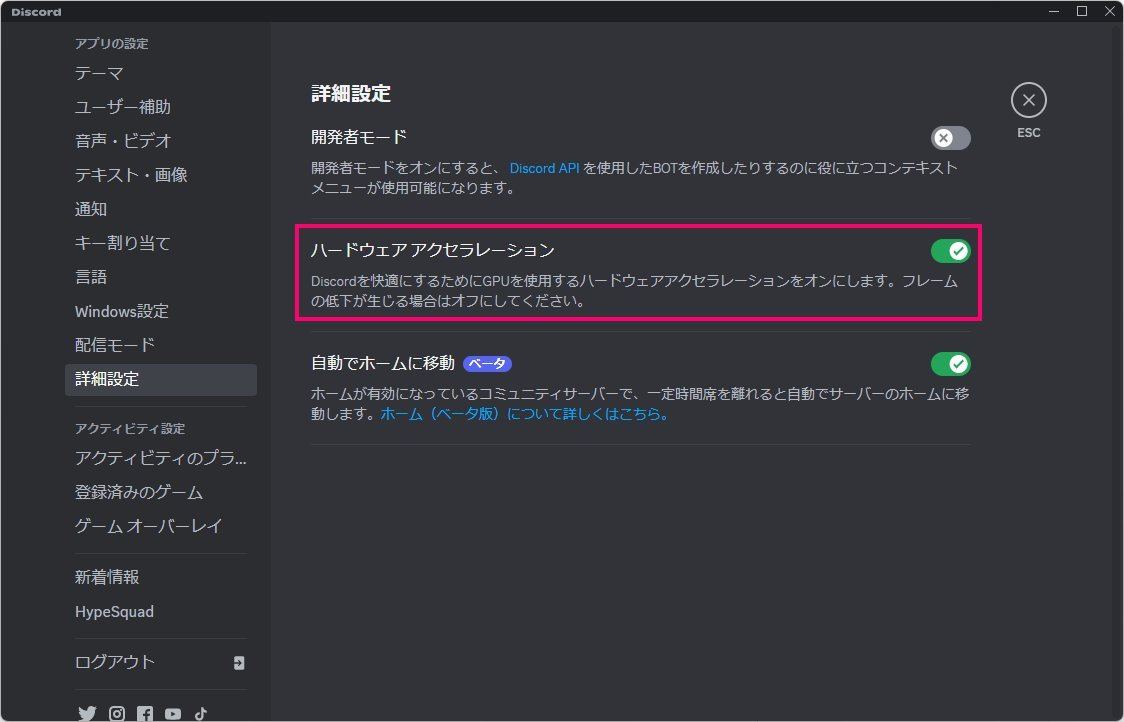Follow the Discord API link
This screenshot has width=1124, height=722.
tap(544, 168)
